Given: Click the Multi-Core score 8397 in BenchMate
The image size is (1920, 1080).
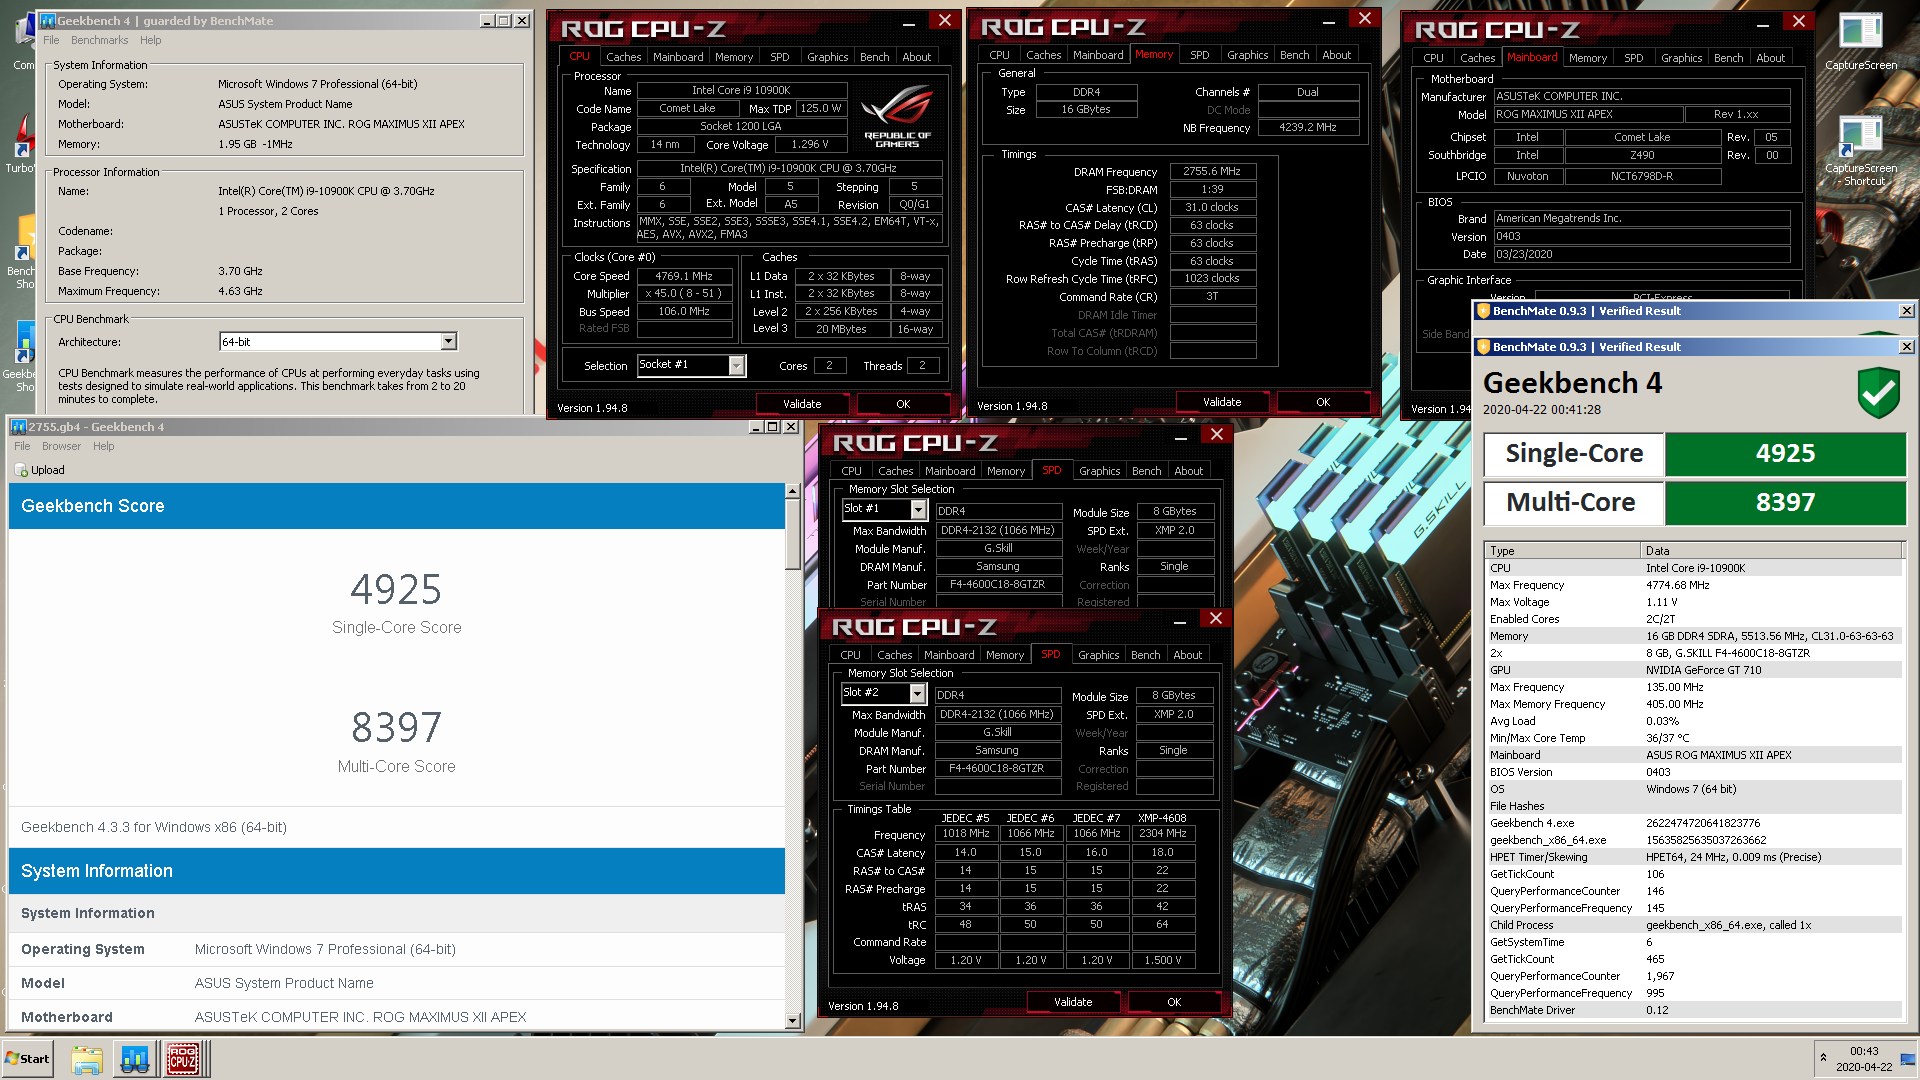Looking at the screenshot, I should tap(1785, 503).
